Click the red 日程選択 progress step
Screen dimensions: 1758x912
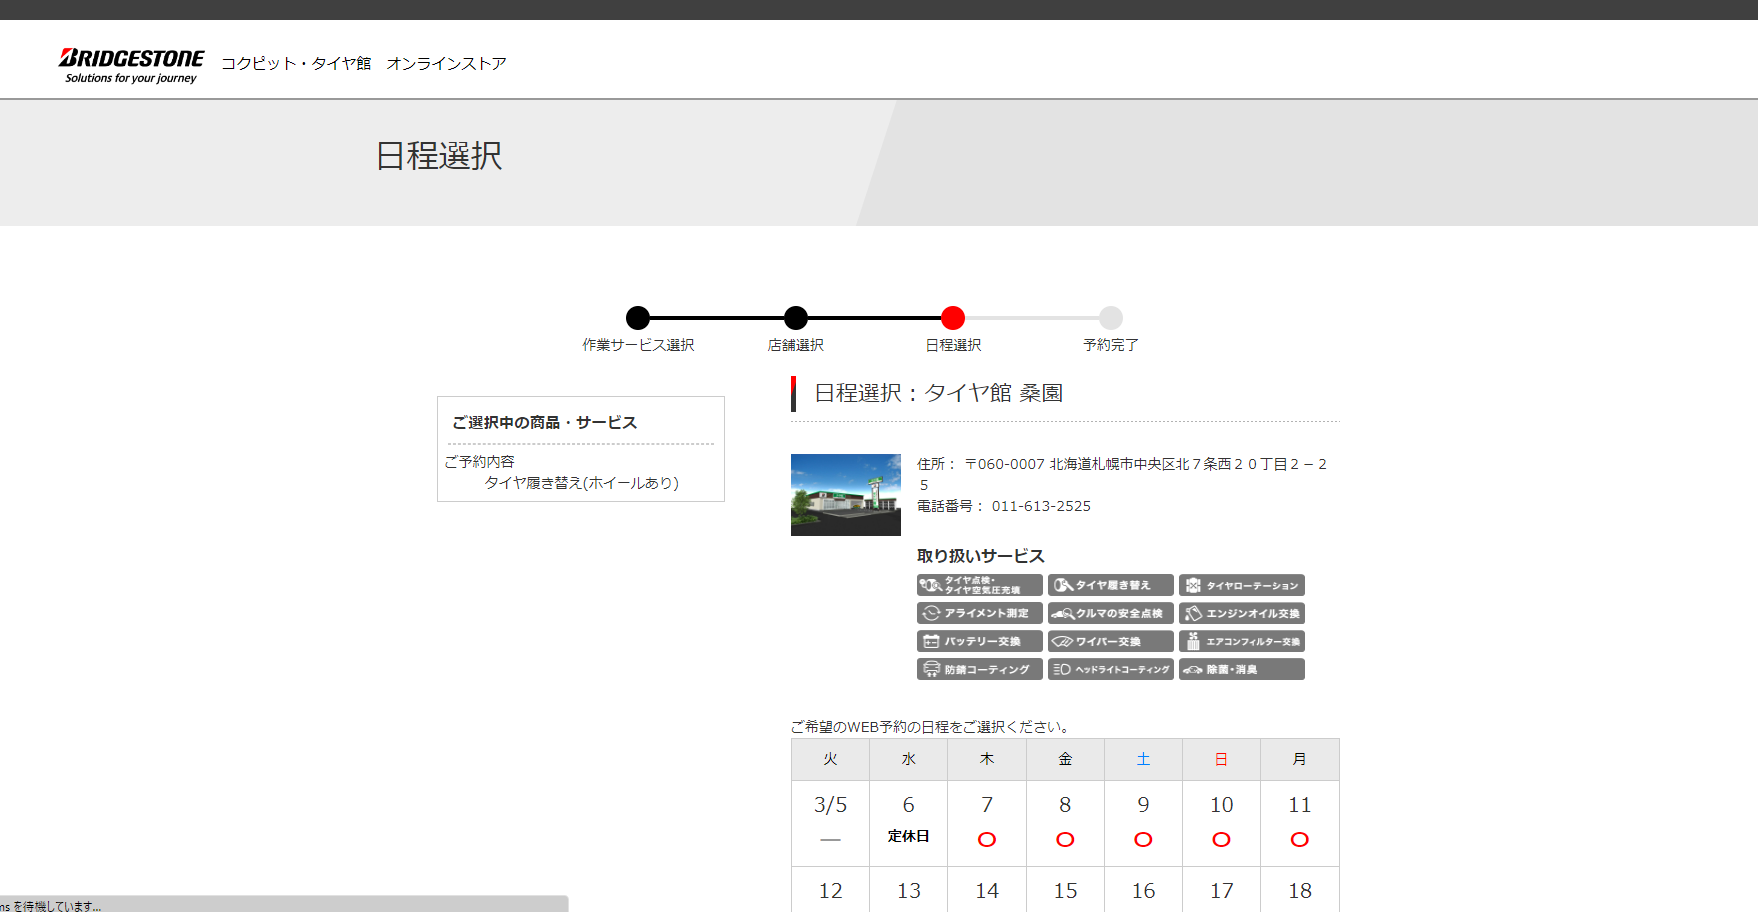click(x=953, y=318)
